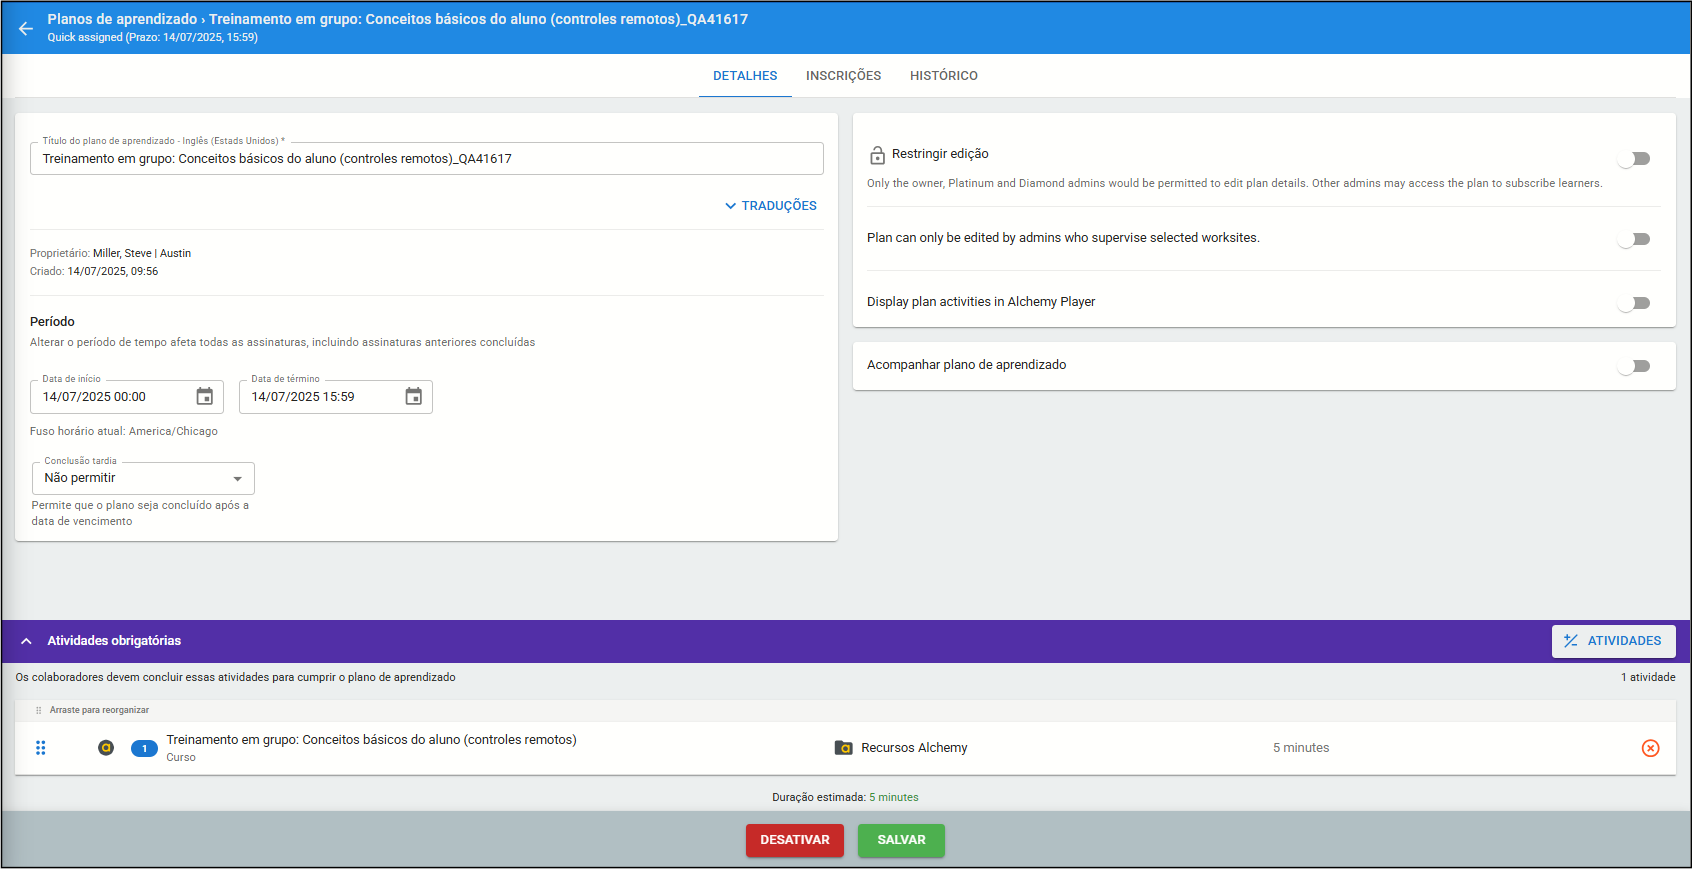Click the Recursos Alchemy folder icon
1693x869 pixels.
[x=843, y=748]
